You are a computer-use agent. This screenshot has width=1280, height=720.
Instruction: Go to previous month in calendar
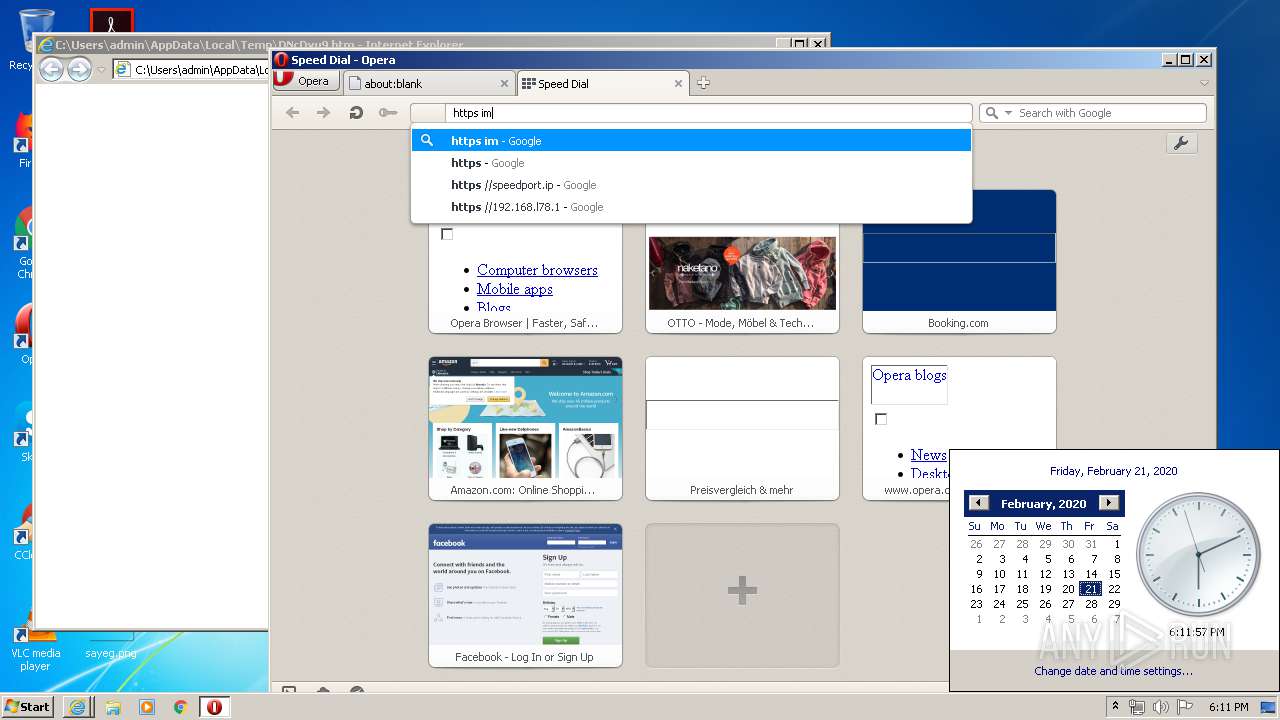coord(979,503)
